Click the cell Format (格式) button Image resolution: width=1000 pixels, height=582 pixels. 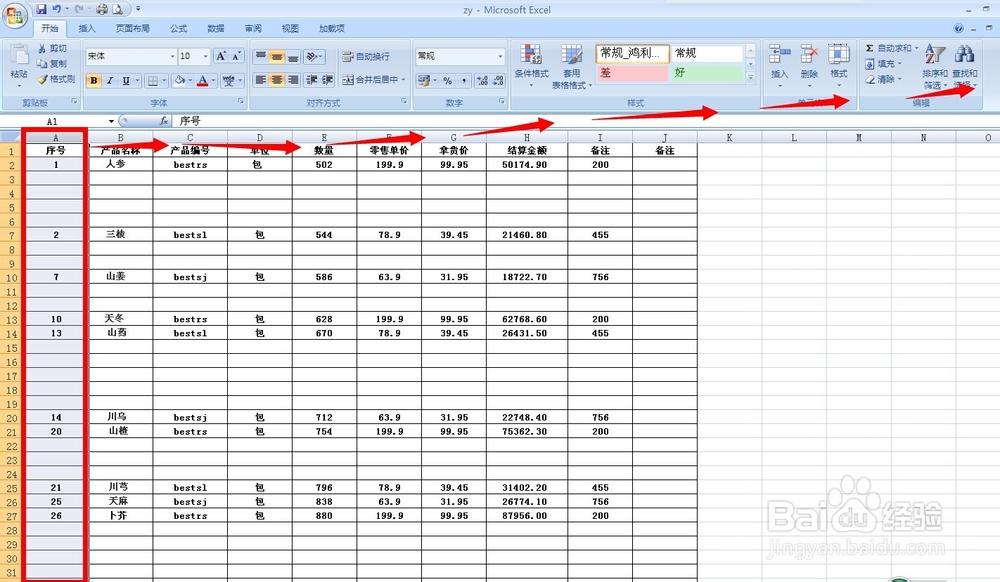coord(839,66)
